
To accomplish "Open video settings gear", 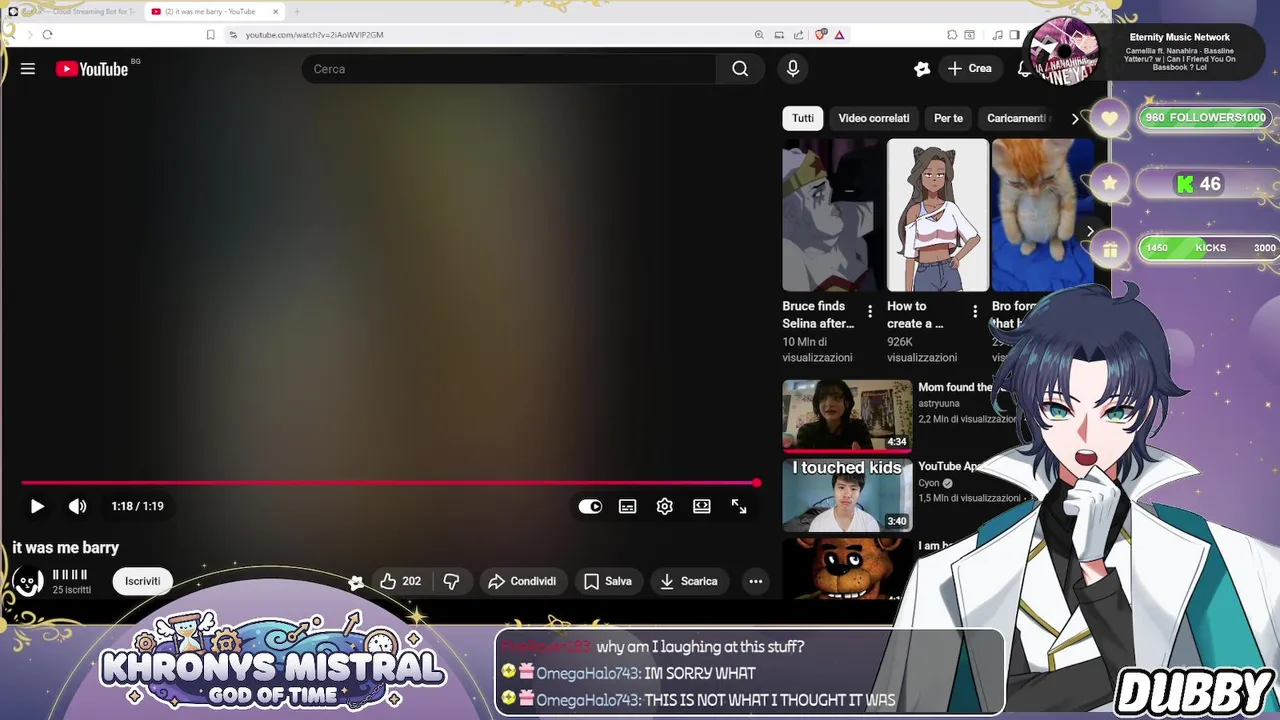I will point(665,507).
